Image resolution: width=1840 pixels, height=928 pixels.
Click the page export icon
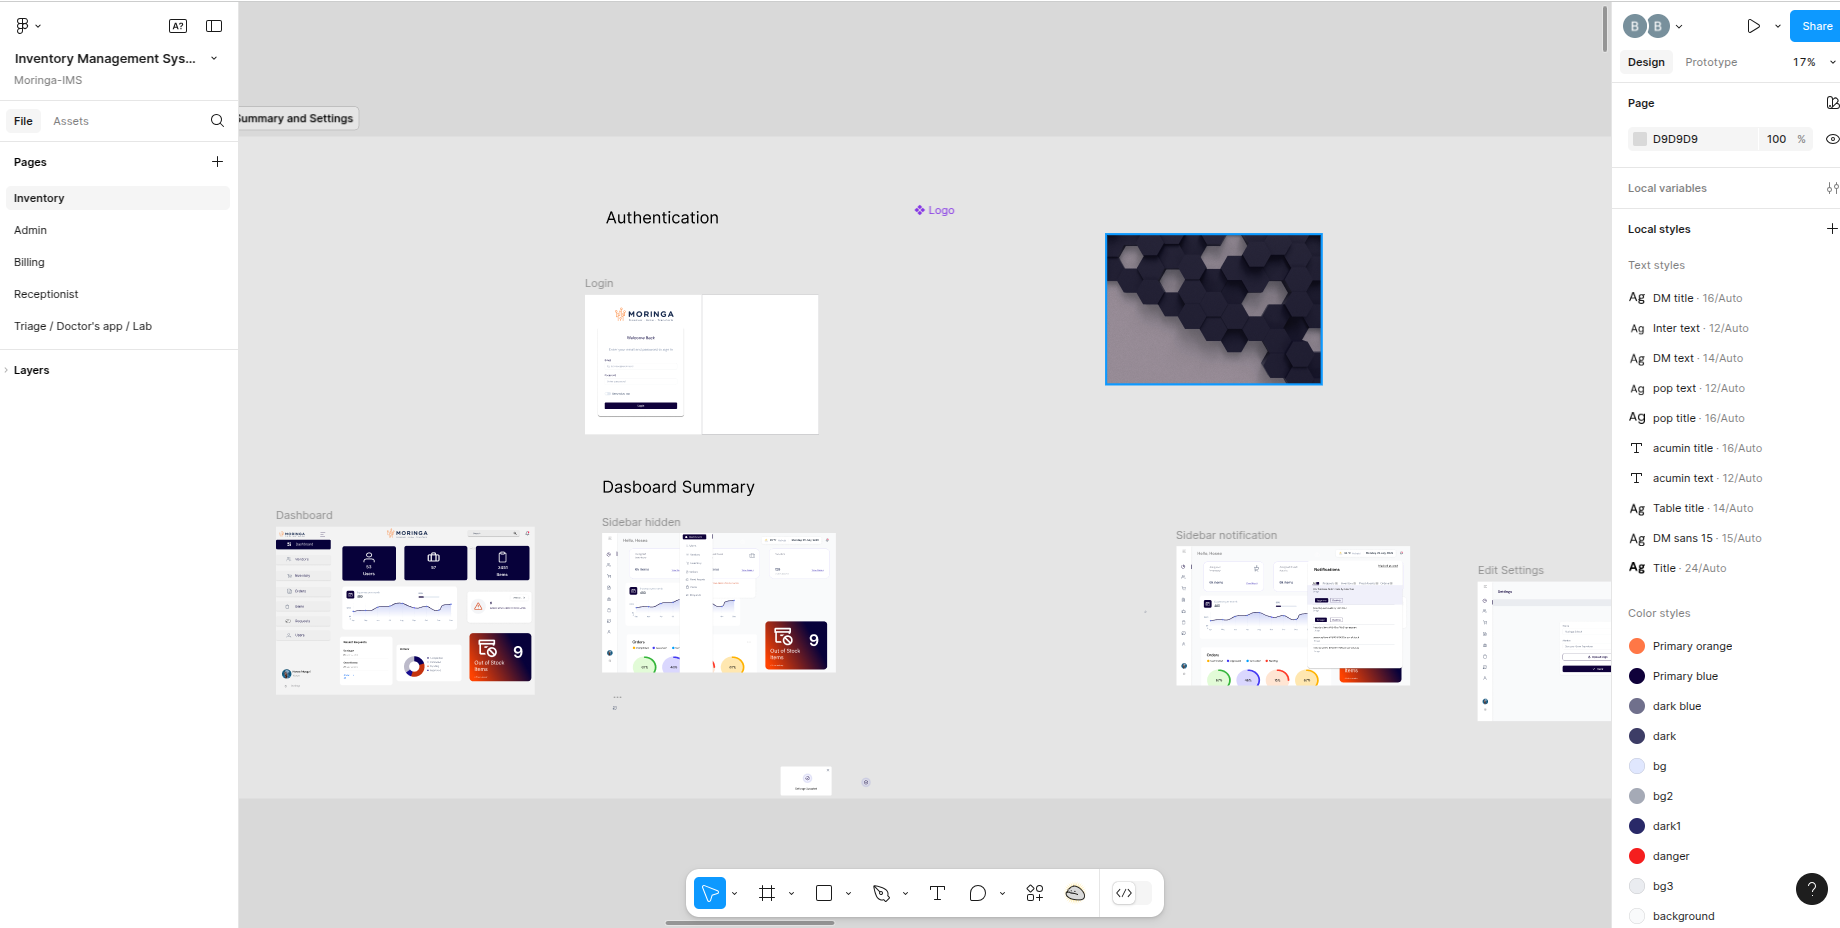1832,103
